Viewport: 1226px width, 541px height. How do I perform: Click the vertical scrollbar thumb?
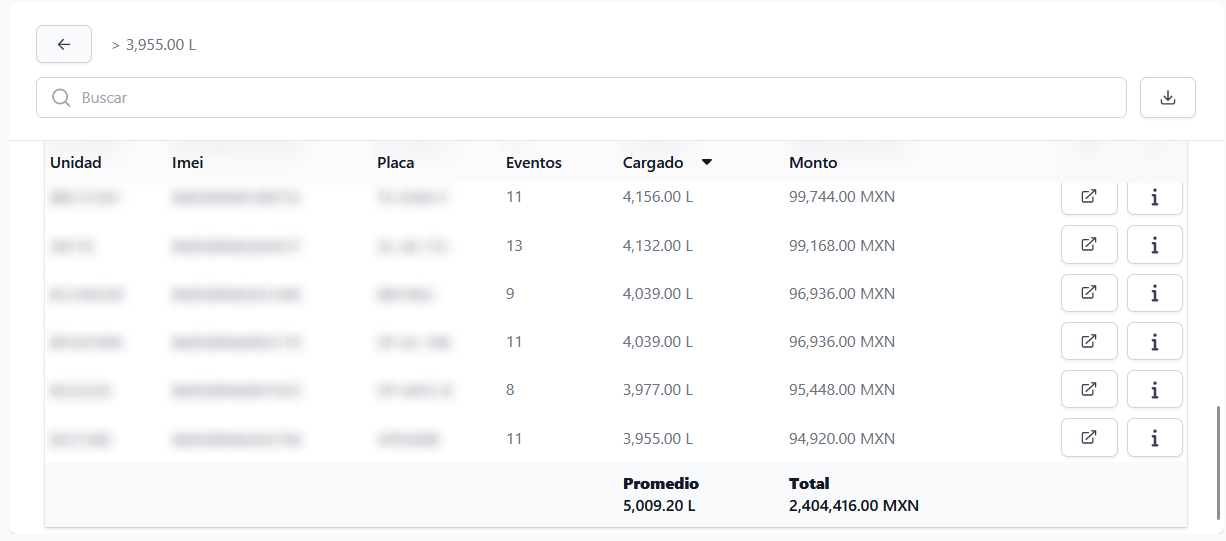pos(1217,460)
